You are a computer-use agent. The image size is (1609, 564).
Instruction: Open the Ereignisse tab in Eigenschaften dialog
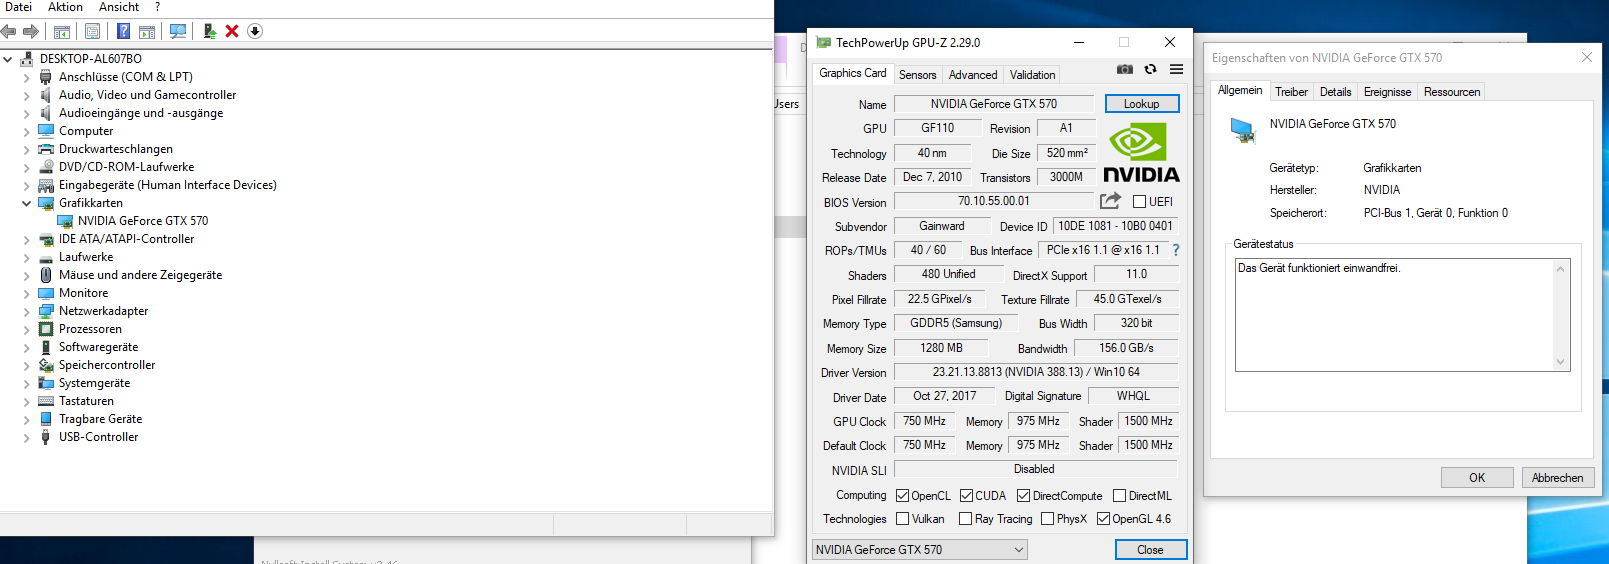pyautogui.click(x=1387, y=92)
